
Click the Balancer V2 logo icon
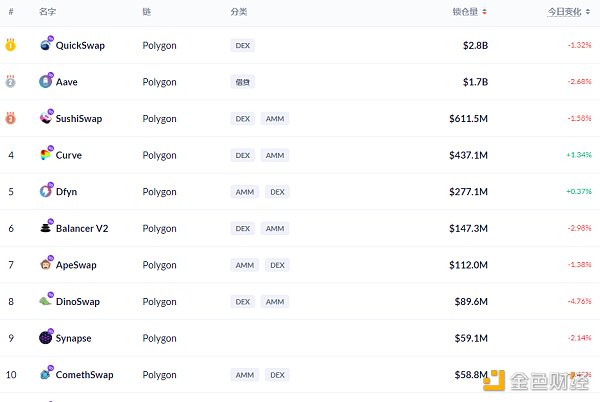46,228
